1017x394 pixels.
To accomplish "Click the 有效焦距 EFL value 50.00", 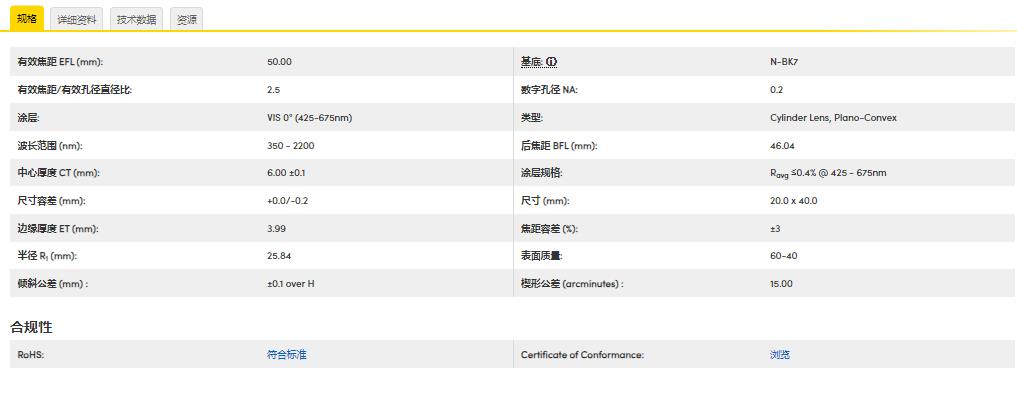I will [x=280, y=62].
